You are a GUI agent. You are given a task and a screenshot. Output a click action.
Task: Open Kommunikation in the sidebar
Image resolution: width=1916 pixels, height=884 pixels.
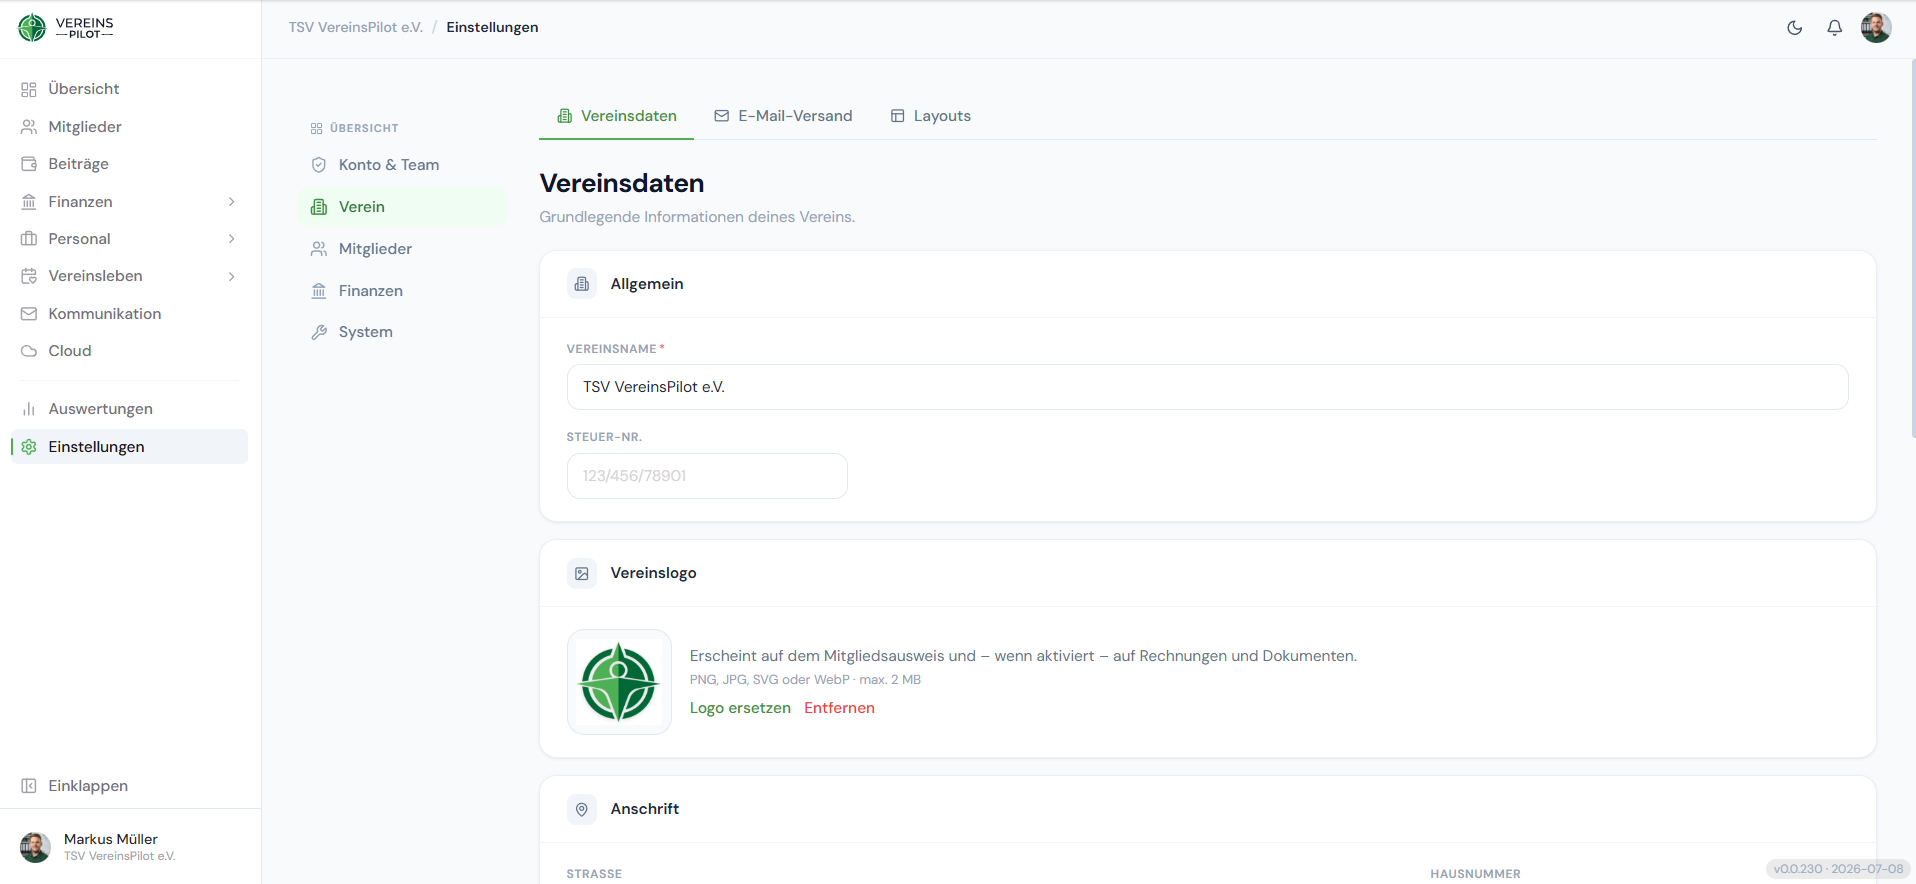pos(130,314)
